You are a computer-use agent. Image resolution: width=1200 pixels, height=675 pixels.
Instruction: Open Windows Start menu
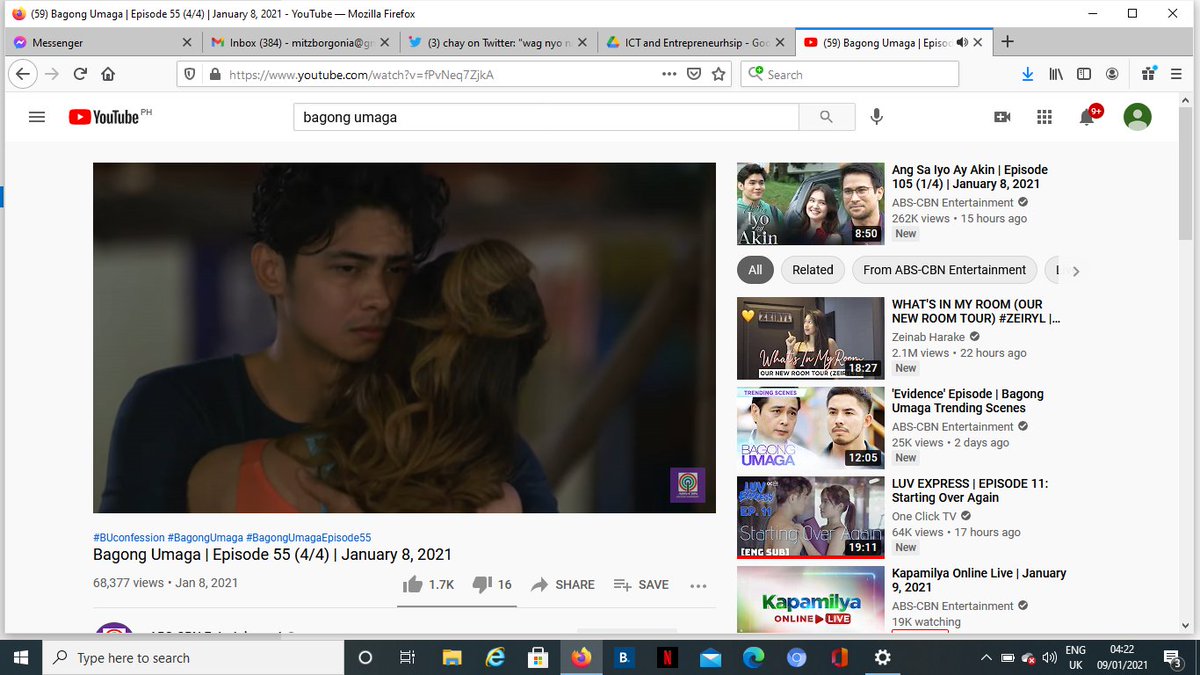(x=21, y=657)
